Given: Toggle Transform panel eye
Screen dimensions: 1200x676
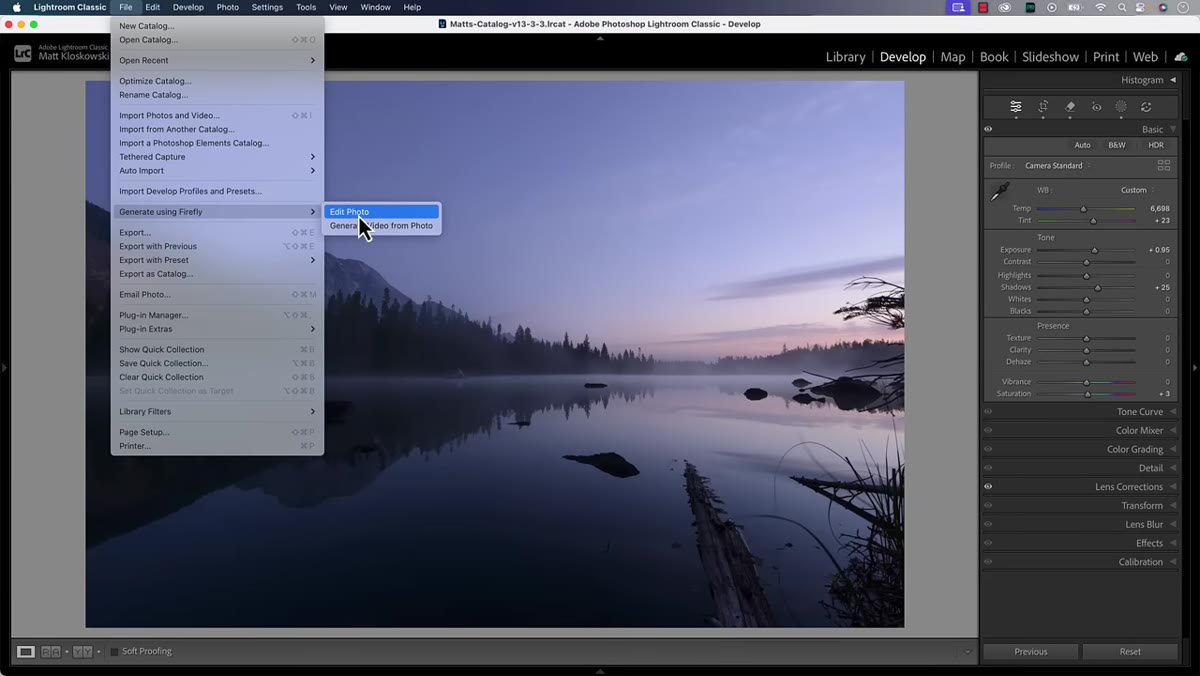Looking at the screenshot, I should point(988,506).
